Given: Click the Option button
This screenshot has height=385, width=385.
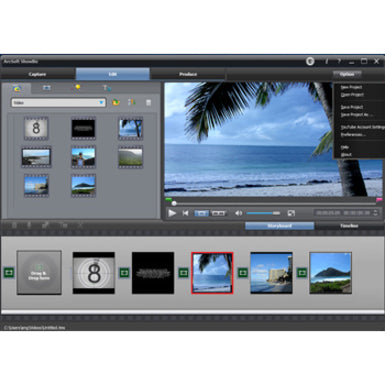Looking at the screenshot, I should [347, 74].
